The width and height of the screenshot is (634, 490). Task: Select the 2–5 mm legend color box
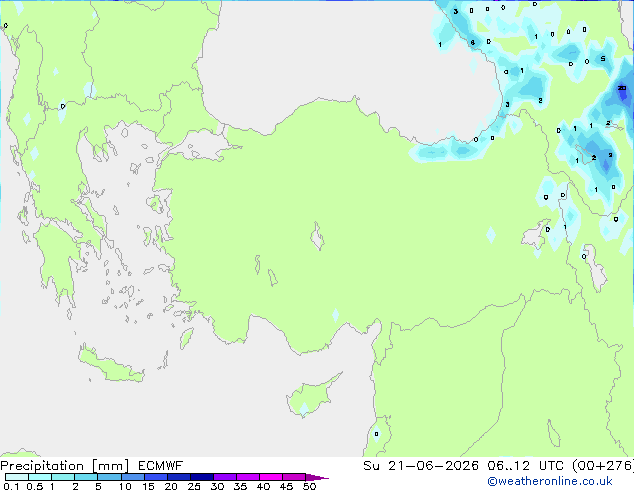tap(86, 477)
